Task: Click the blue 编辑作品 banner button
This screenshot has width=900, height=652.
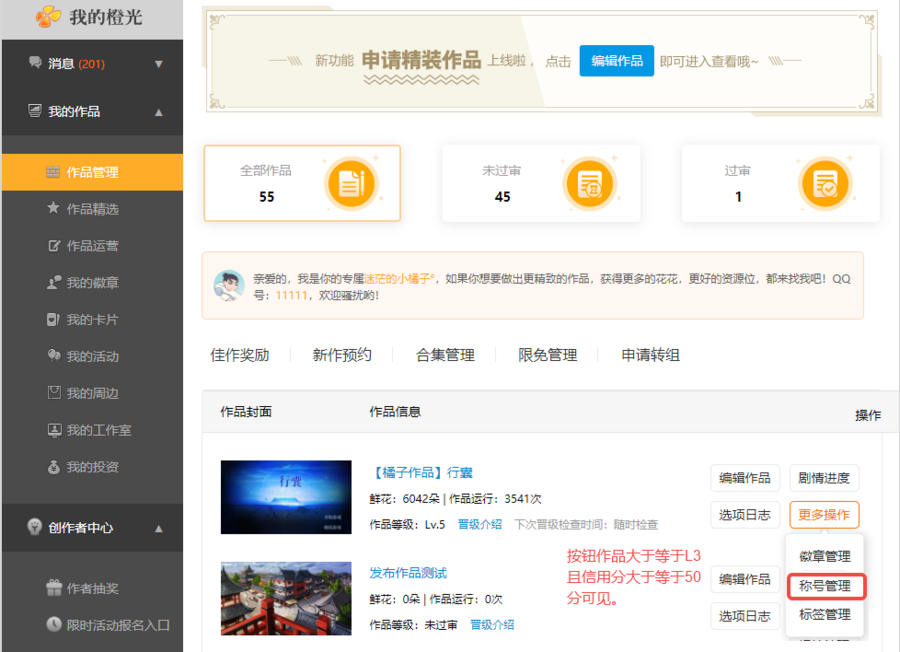Action: click(x=616, y=61)
